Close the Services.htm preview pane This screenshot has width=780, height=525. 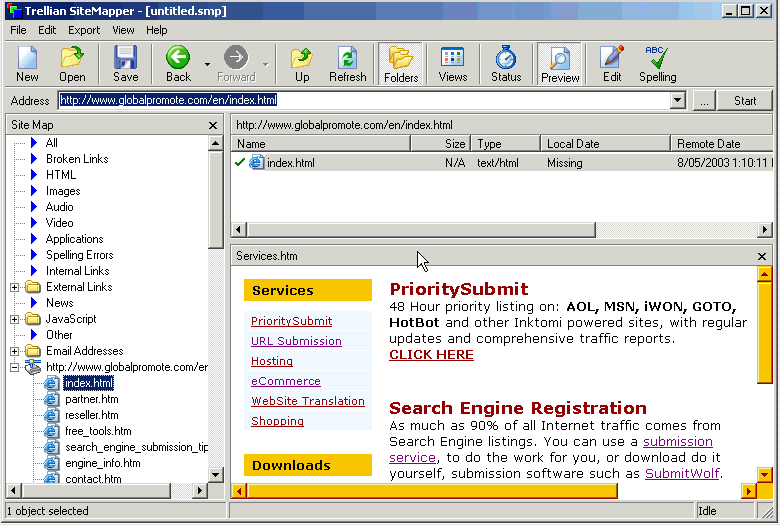pos(762,256)
